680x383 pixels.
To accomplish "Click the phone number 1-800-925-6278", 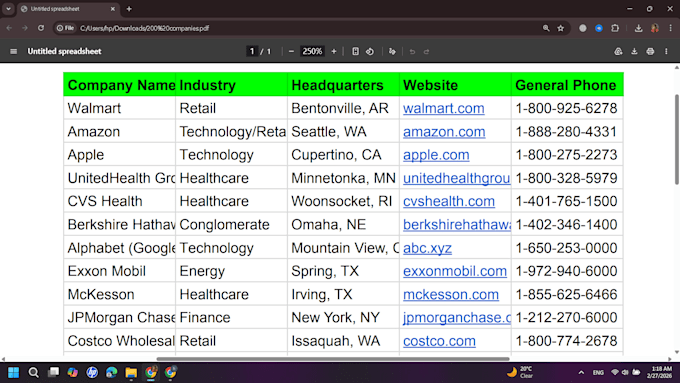I will (566, 108).
